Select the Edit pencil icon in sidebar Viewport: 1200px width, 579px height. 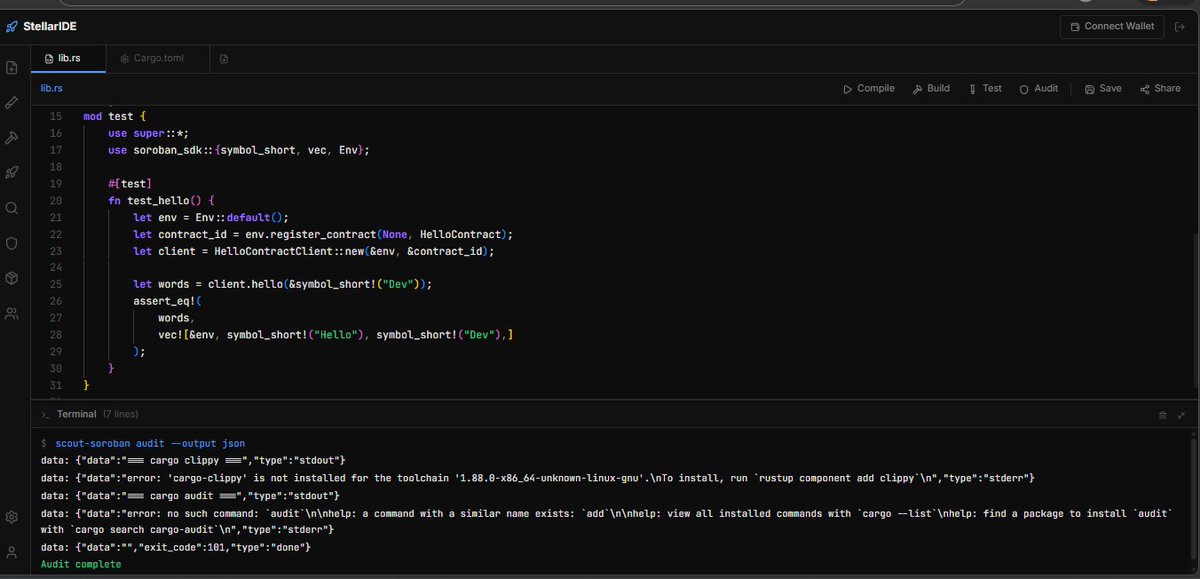point(13,102)
